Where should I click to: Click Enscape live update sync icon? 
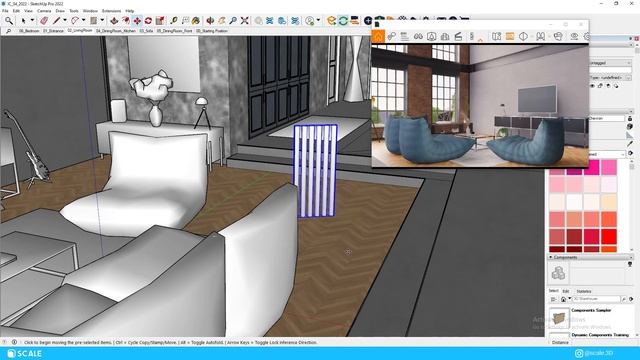click(x=343, y=20)
